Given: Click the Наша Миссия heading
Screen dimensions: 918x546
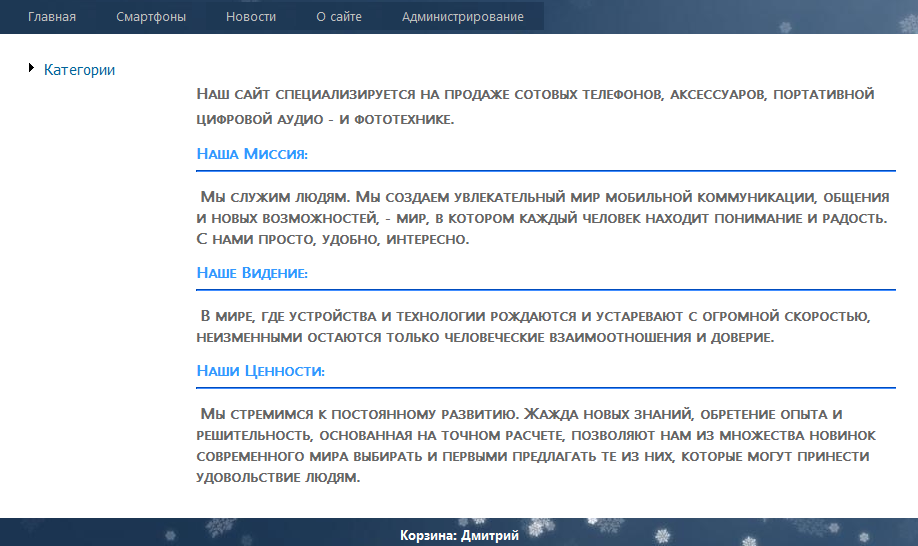Looking at the screenshot, I should [x=252, y=153].
